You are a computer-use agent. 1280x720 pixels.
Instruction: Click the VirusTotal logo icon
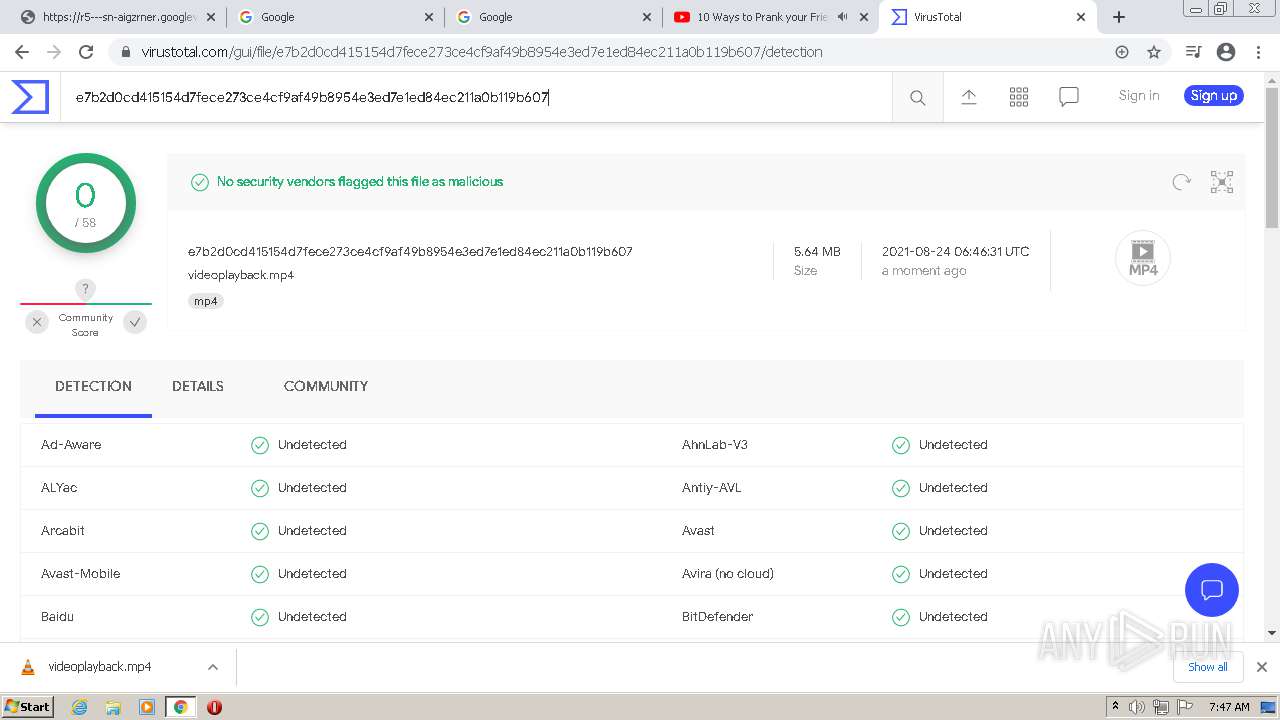click(30, 97)
